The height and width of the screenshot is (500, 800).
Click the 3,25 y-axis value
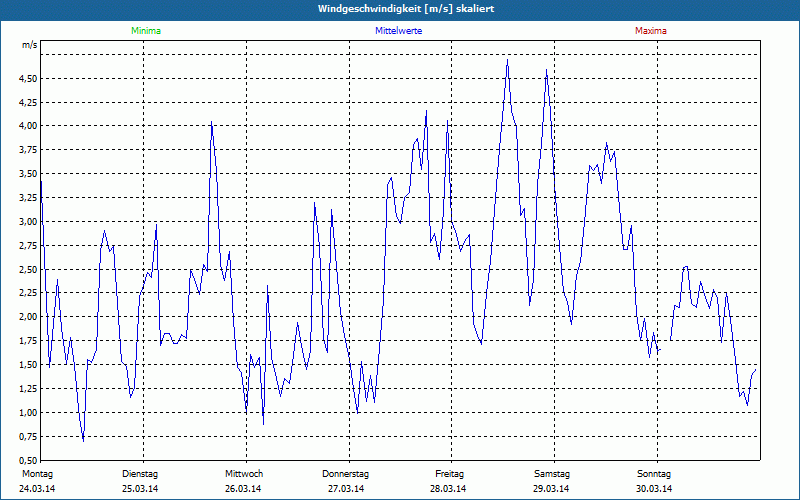[x=29, y=198]
